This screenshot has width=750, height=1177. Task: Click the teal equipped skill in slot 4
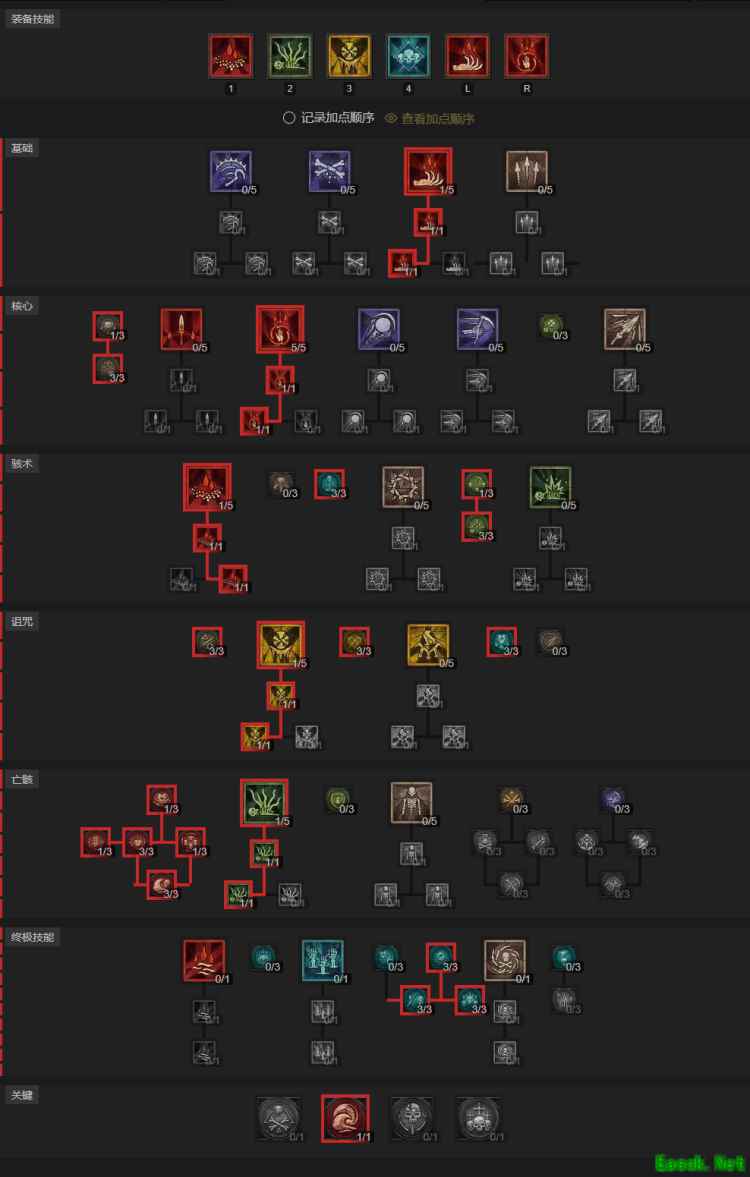pos(408,56)
